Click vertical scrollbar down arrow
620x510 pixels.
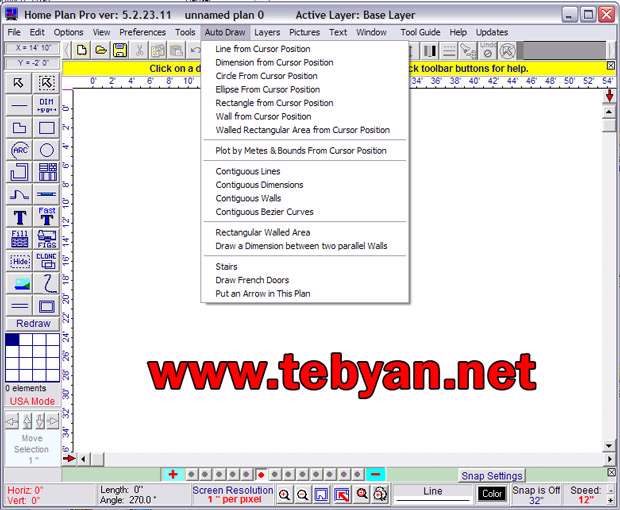point(609,446)
